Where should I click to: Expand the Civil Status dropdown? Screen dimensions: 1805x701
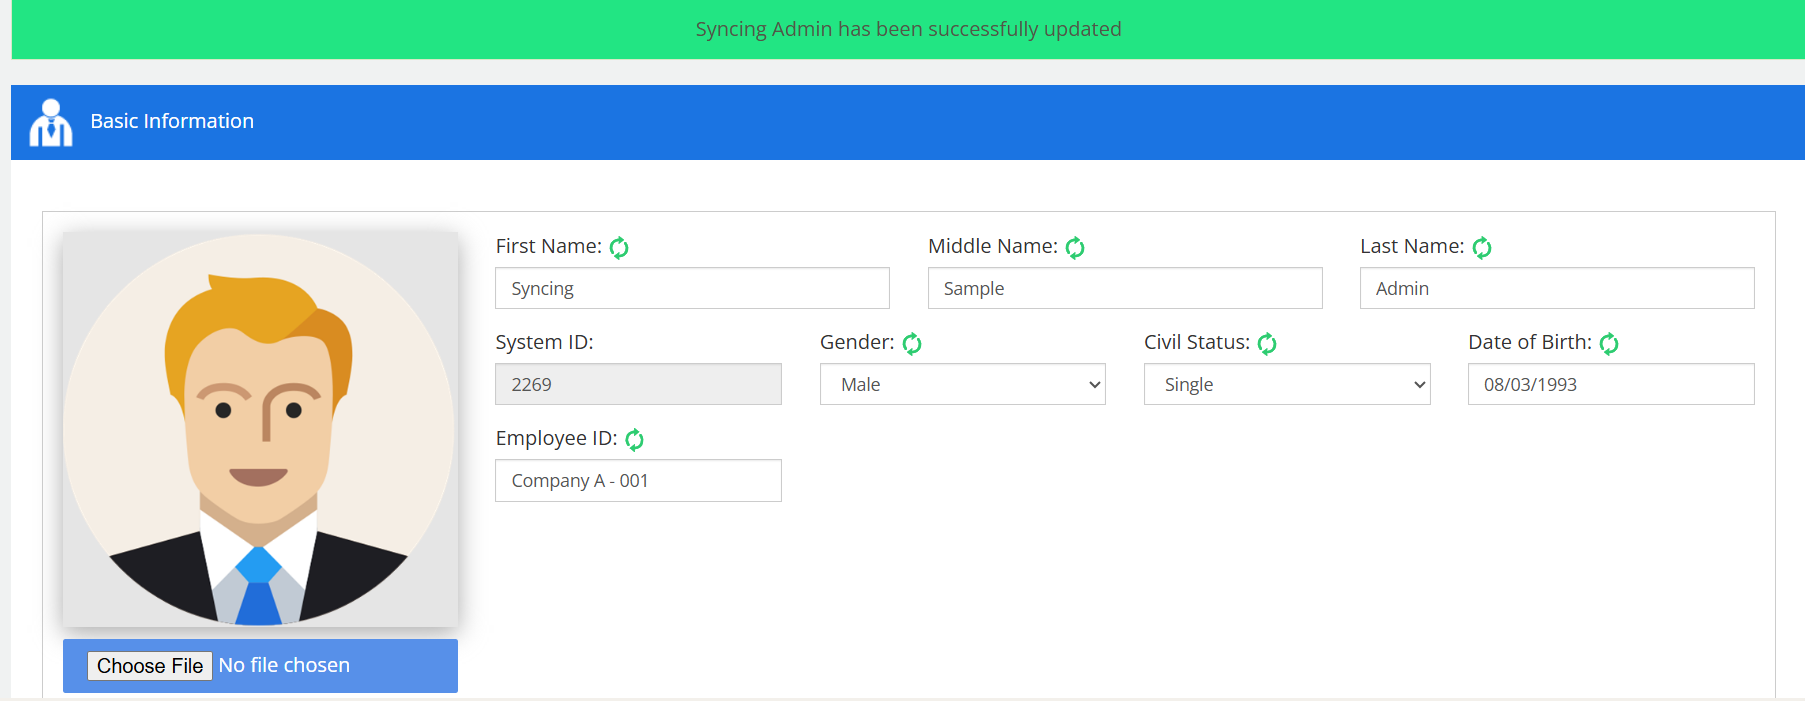pos(1286,384)
